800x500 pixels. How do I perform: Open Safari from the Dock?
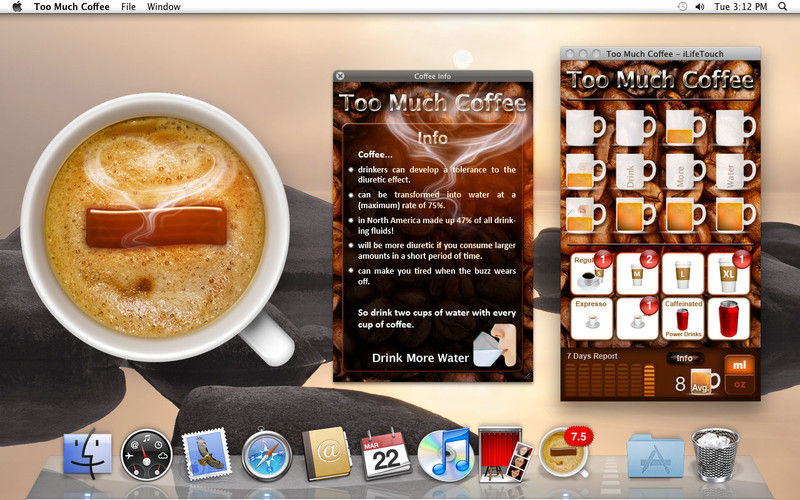point(266,455)
